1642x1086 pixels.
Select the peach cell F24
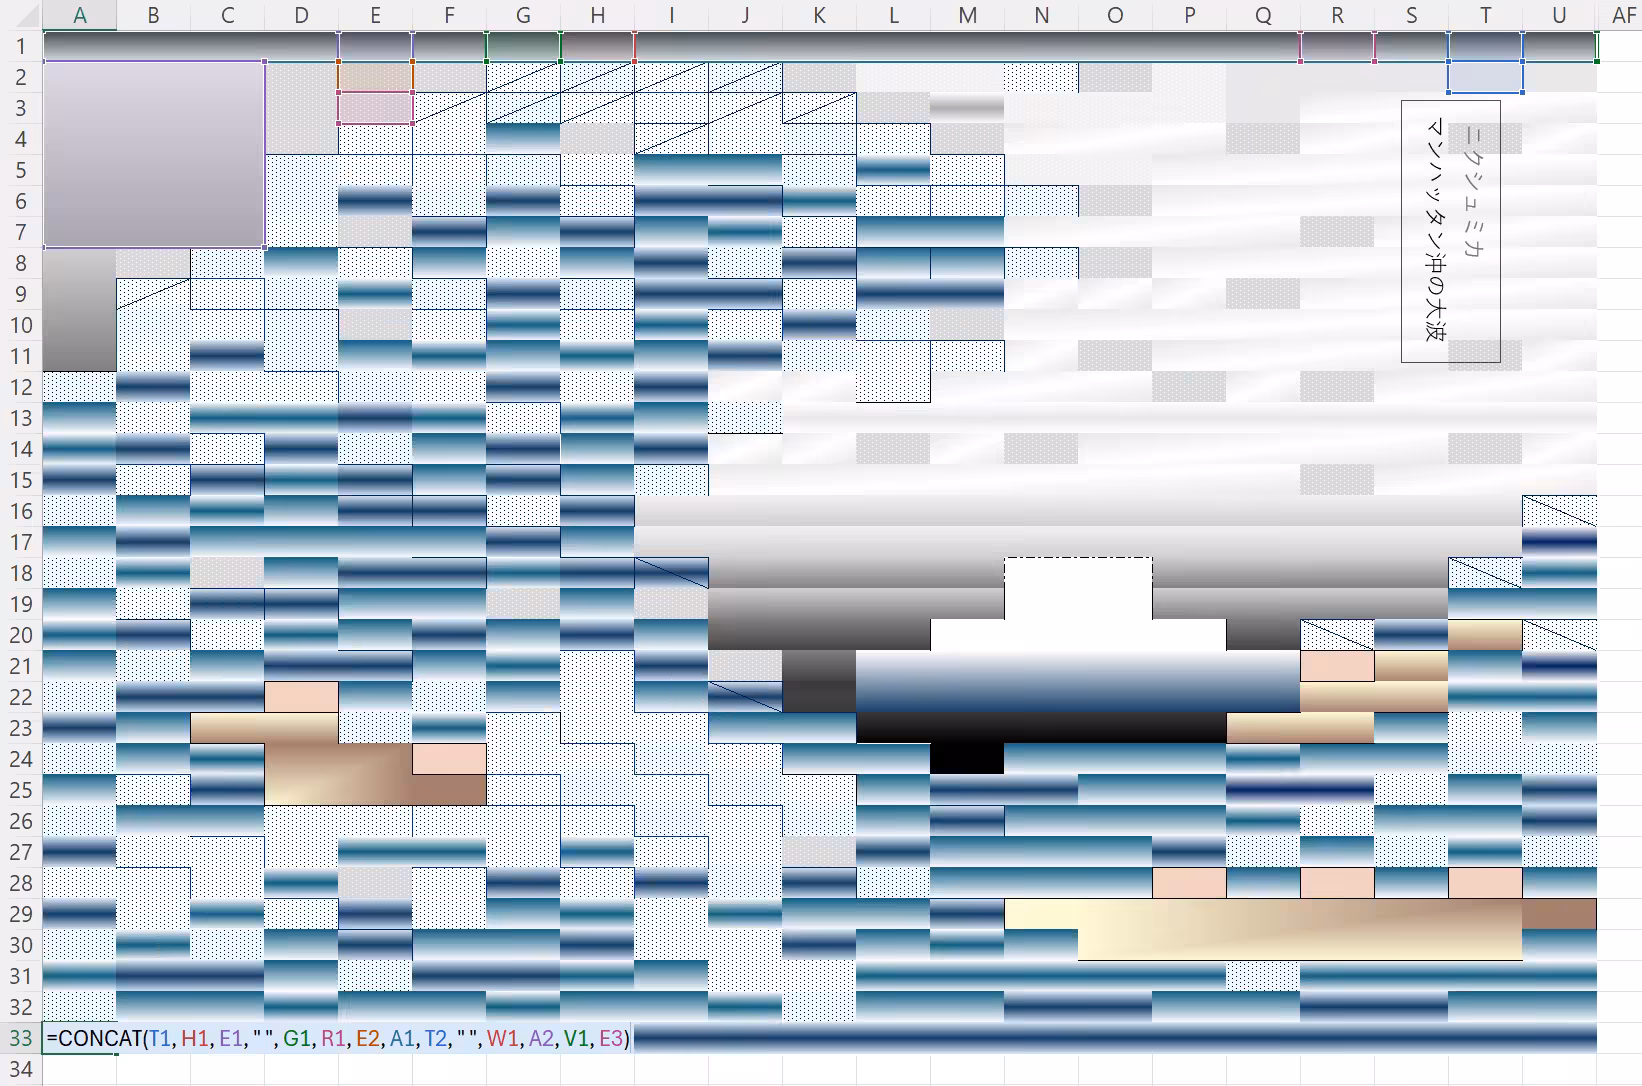pyautogui.click(x=449, y=759)
